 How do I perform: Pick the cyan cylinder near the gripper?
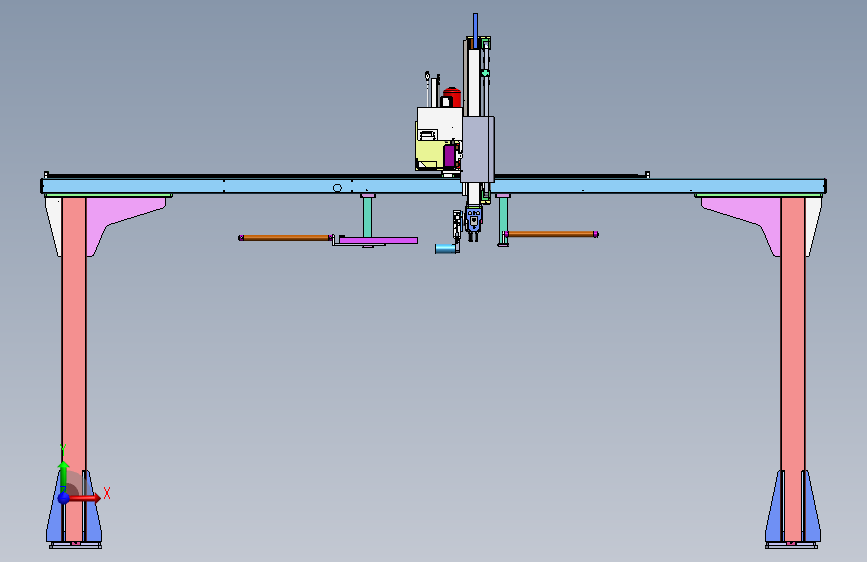tap(445, 249)
